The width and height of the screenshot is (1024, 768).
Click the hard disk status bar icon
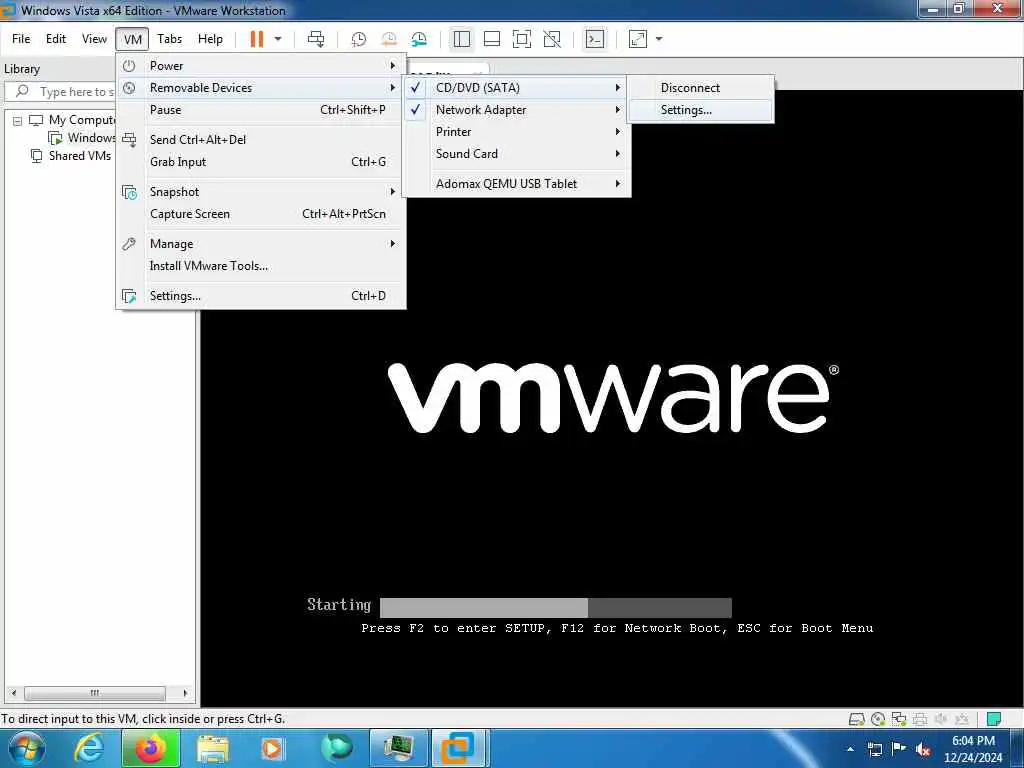coord(857,719)
